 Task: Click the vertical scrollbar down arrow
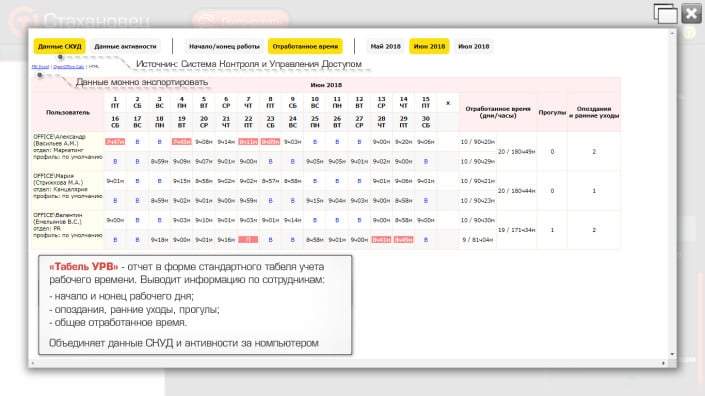coord(672,355)
